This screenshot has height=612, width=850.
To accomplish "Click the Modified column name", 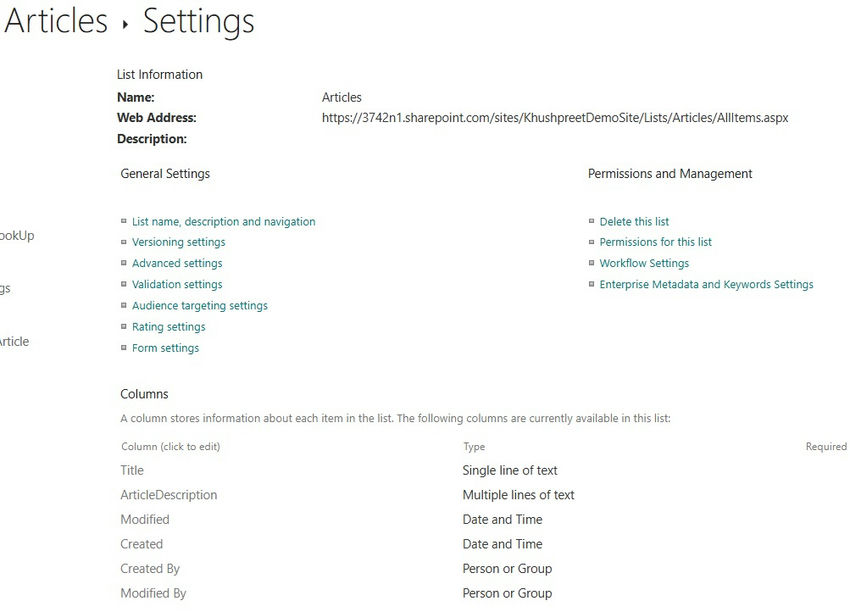I will (145, 520).
